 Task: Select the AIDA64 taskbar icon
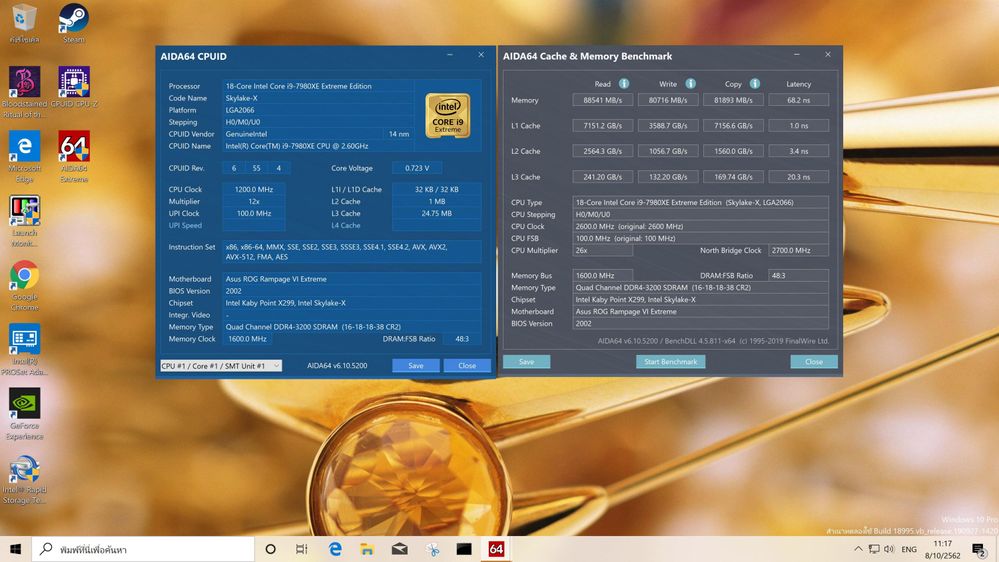tap(496, 549)
